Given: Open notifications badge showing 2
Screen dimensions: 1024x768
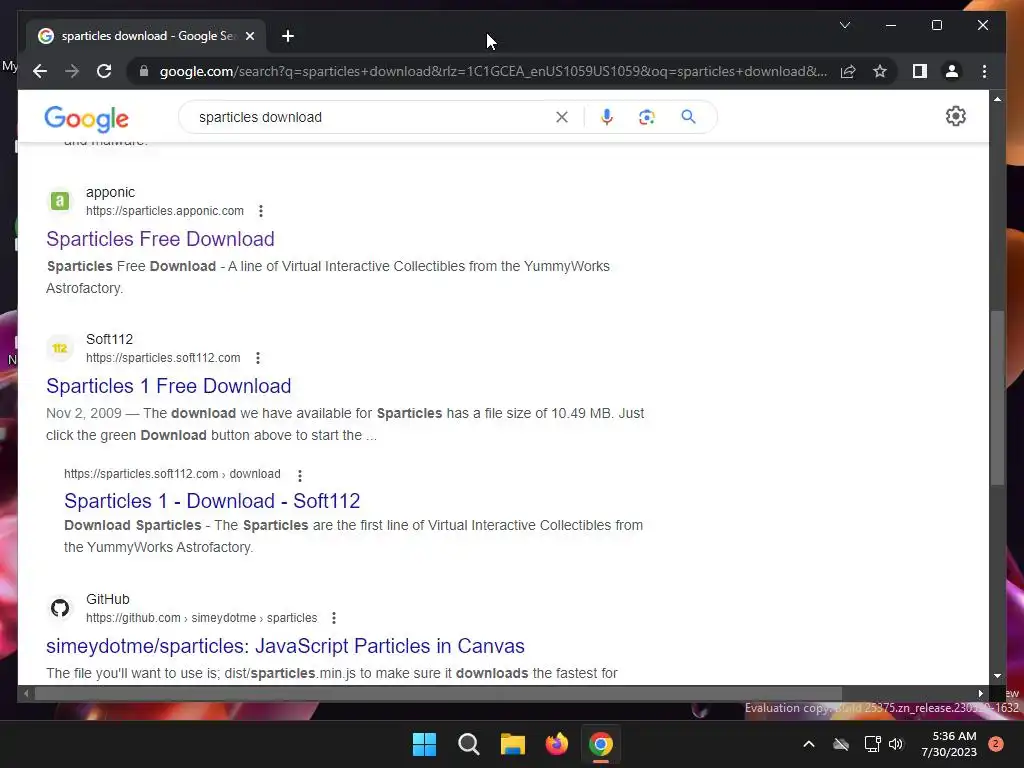Looking at the screenshot, I should click(x=995, y=744).
